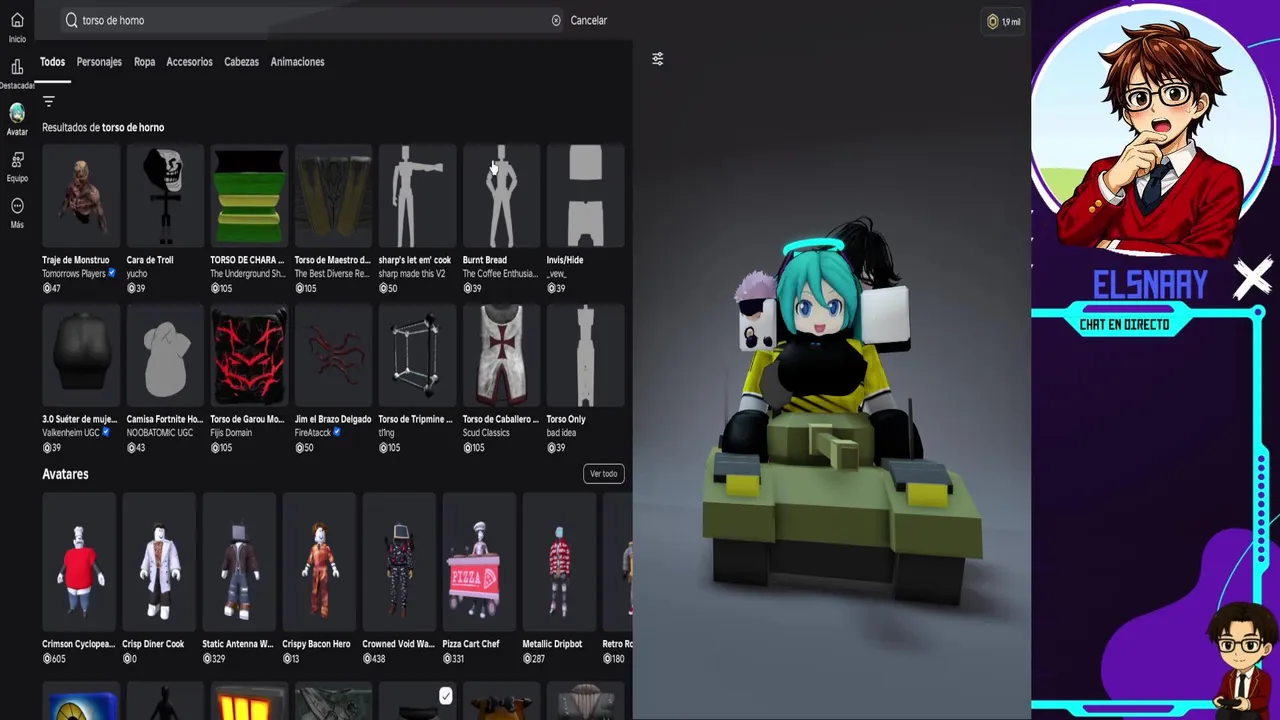Open the Inicio home icon
The image size is (1280, 720).
(17, 20)
